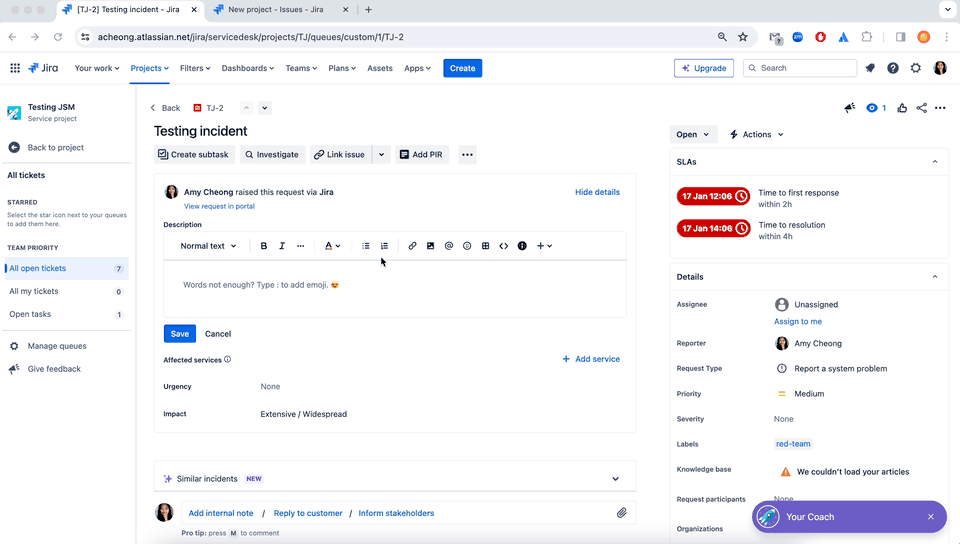Insert a code snippet
Image resolution: width=960 pixels, height=544 pixels.
click(504, 246)
